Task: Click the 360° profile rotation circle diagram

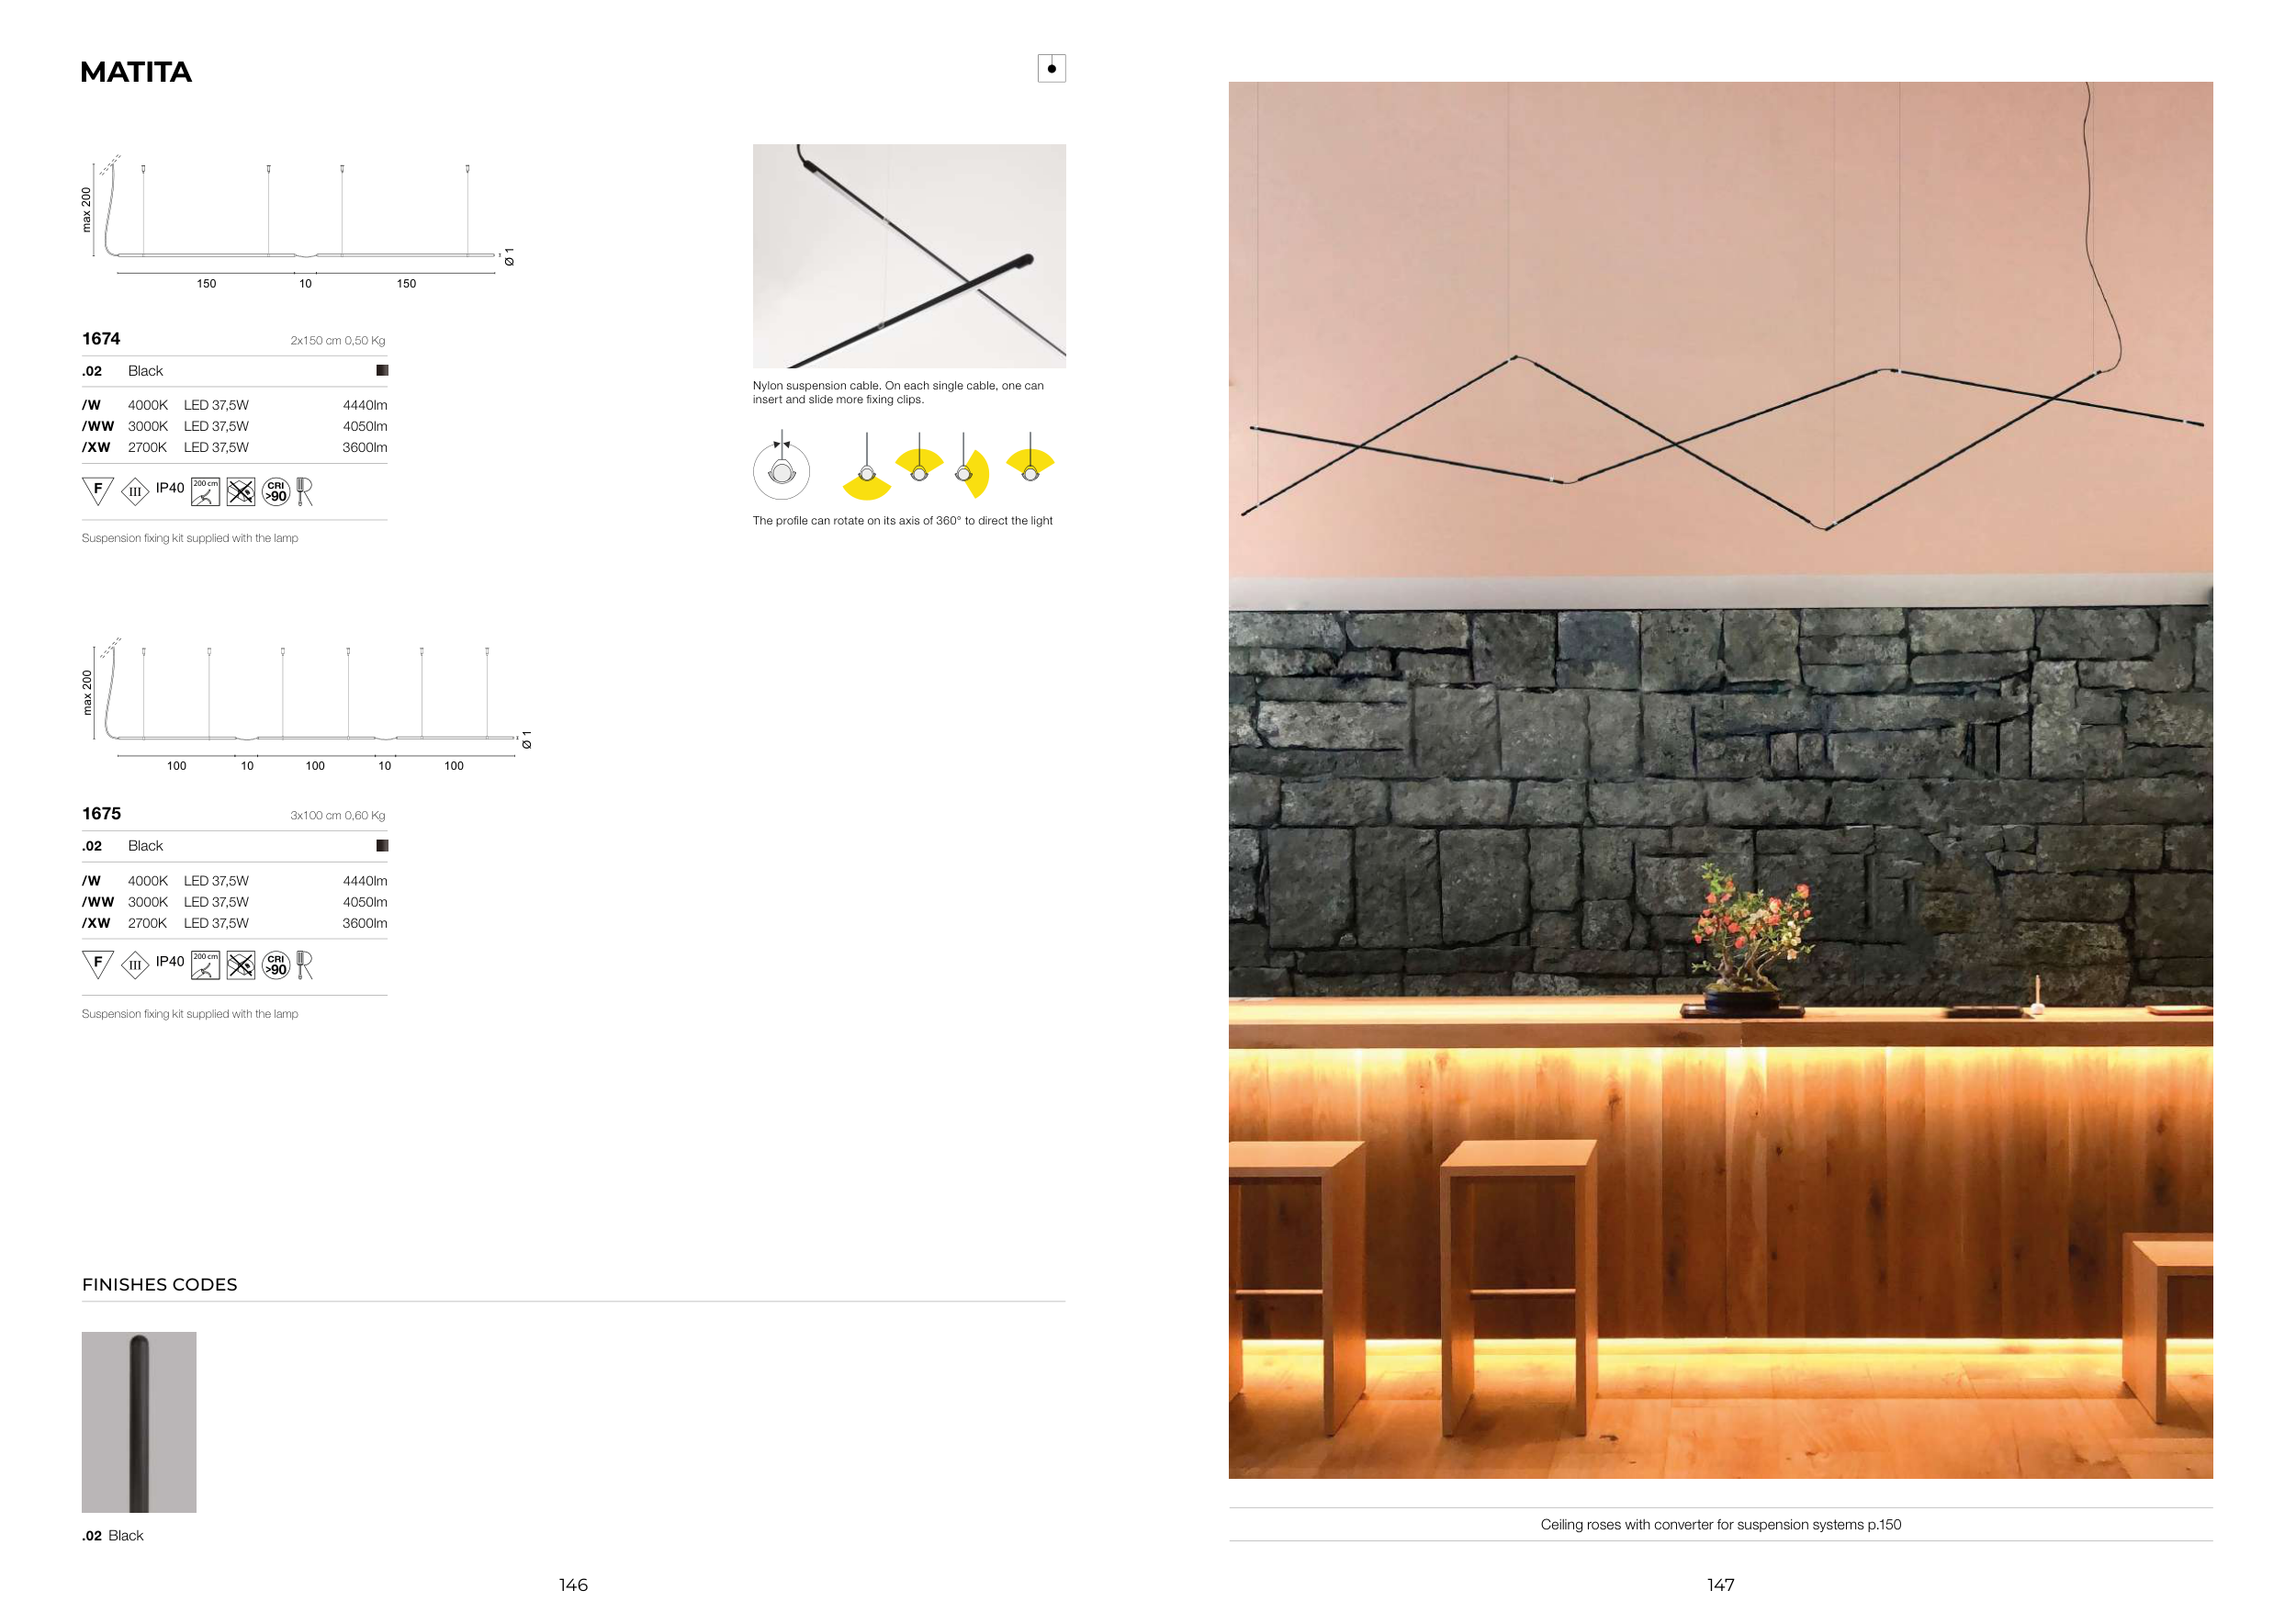Action: 781,470
